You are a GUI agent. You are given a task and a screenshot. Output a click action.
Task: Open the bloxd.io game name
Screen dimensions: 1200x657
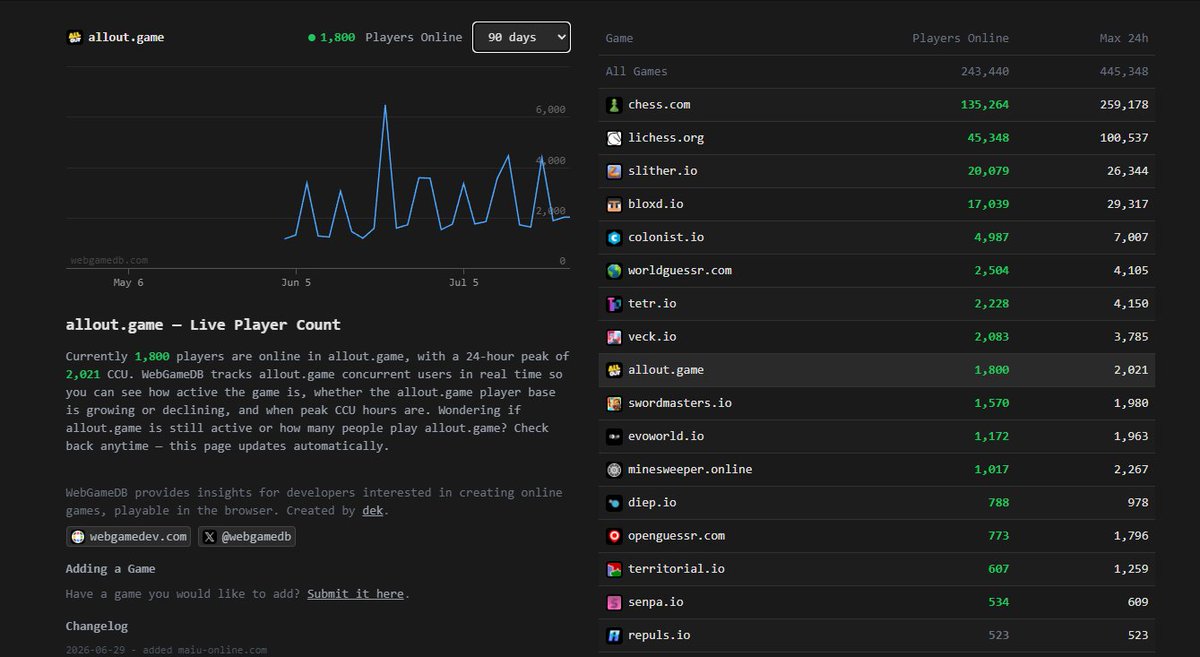coord(656,204)
